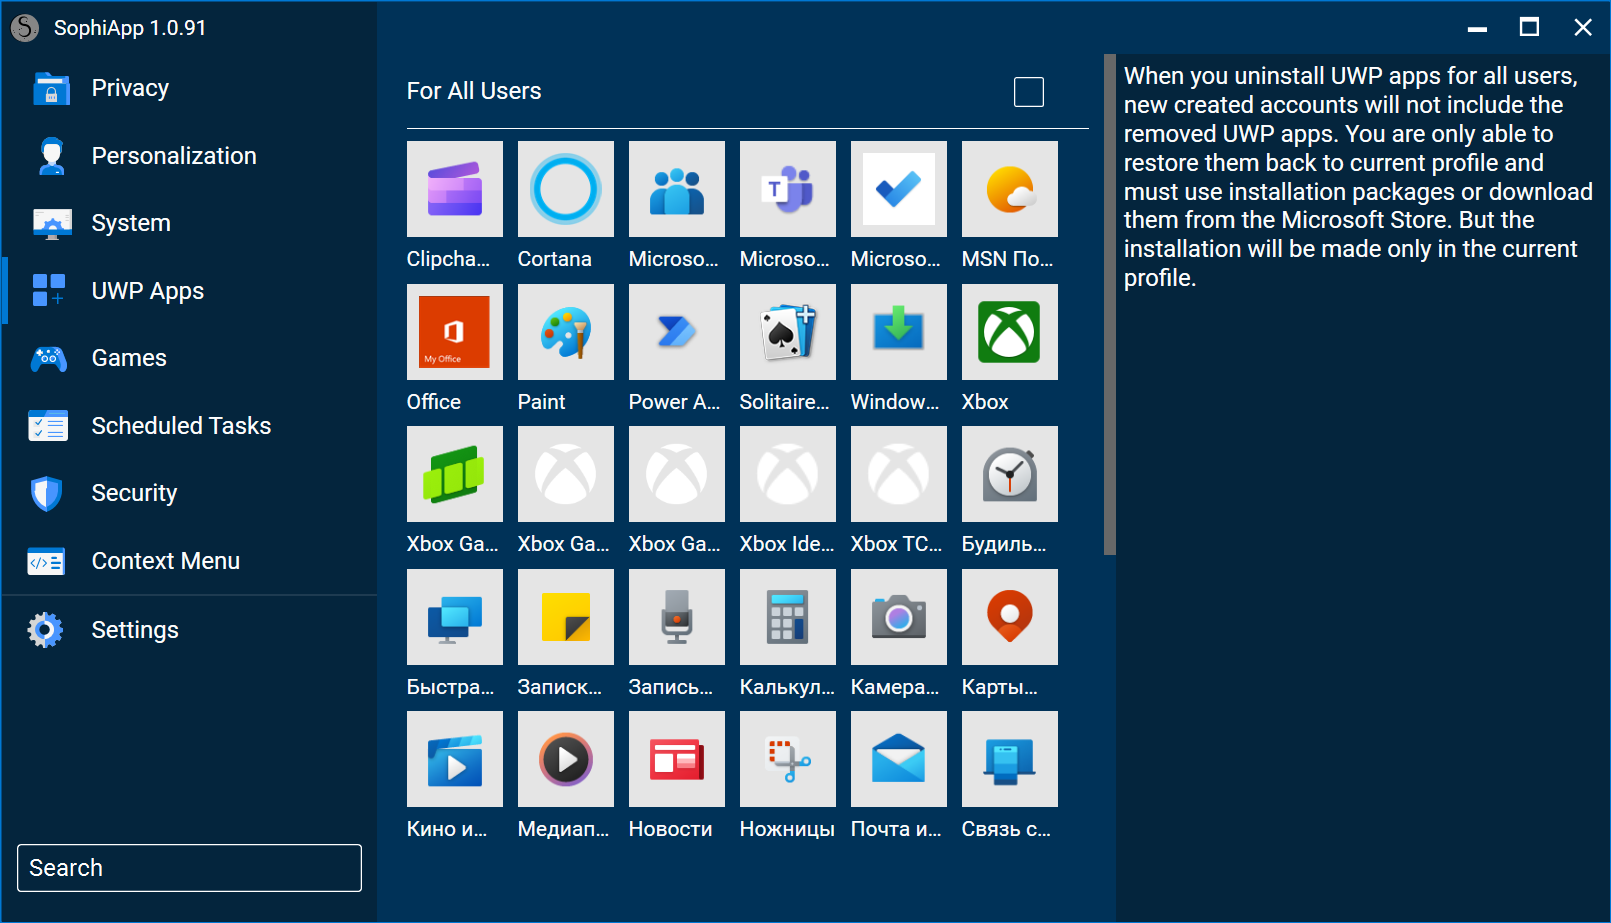Select the Xbox TC... app tile
This screenshot has width=1611, height=923.
coord(899,474)
